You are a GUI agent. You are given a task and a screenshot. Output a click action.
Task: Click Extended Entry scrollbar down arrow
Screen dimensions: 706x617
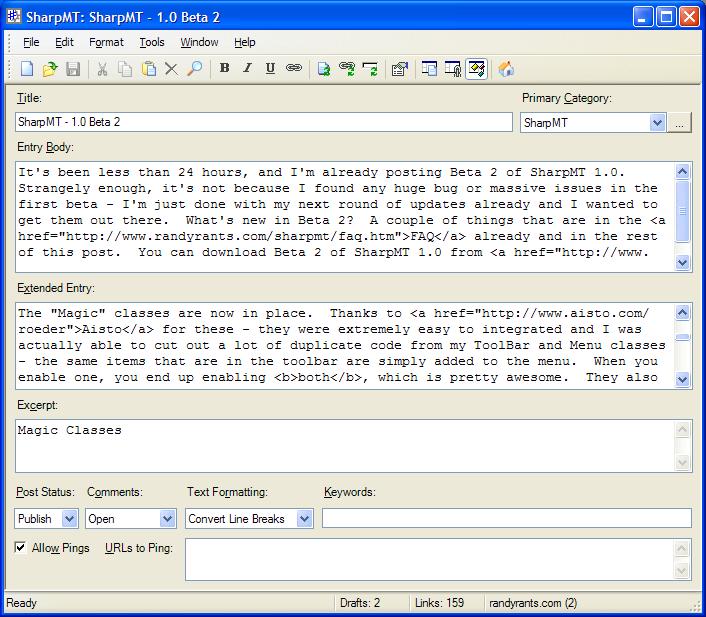tap(683, 379)
